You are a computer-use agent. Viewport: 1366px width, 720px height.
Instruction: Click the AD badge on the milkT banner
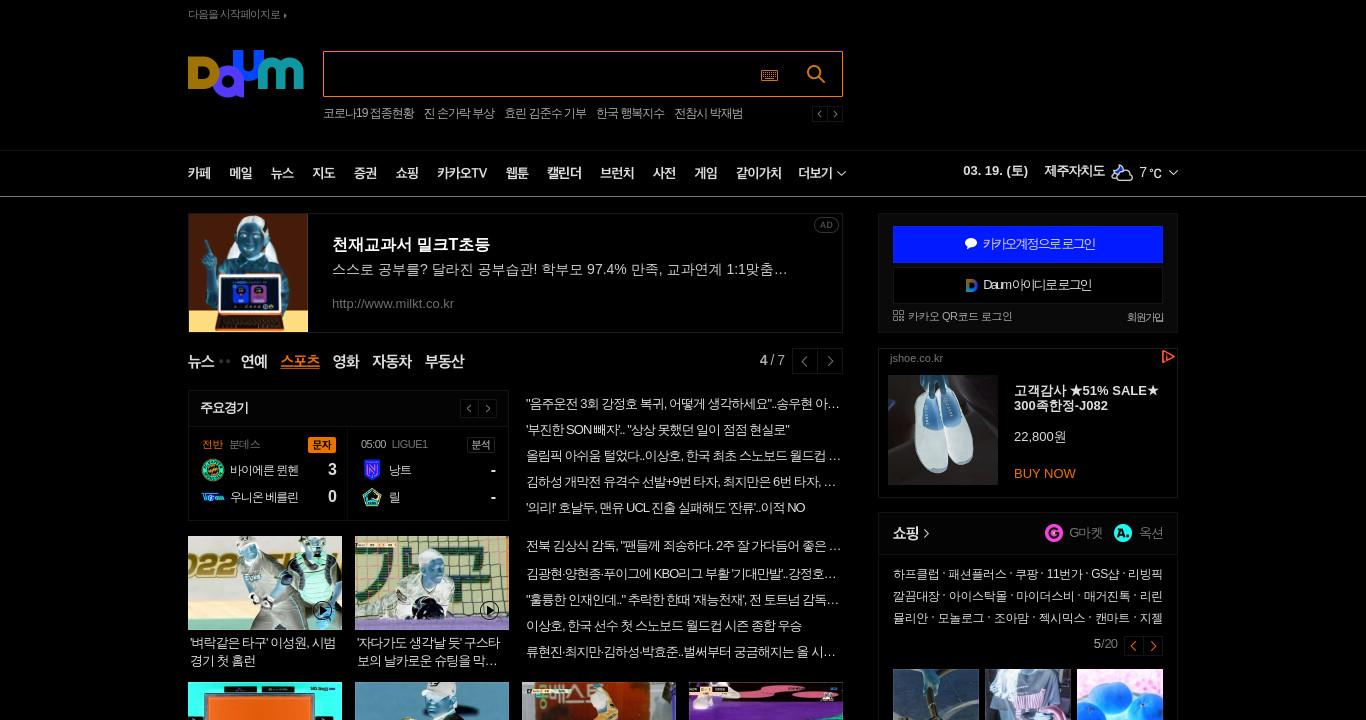[x=826, y=225]
